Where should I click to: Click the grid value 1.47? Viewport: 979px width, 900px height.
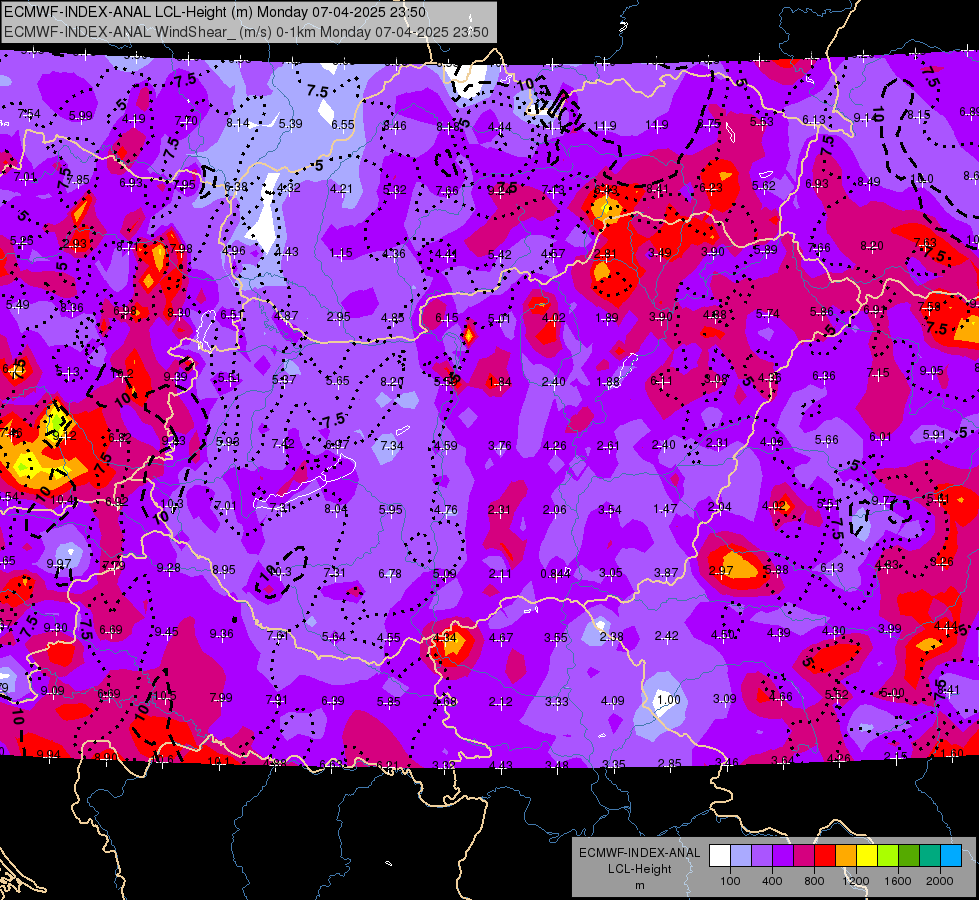(x=665, y=509)
